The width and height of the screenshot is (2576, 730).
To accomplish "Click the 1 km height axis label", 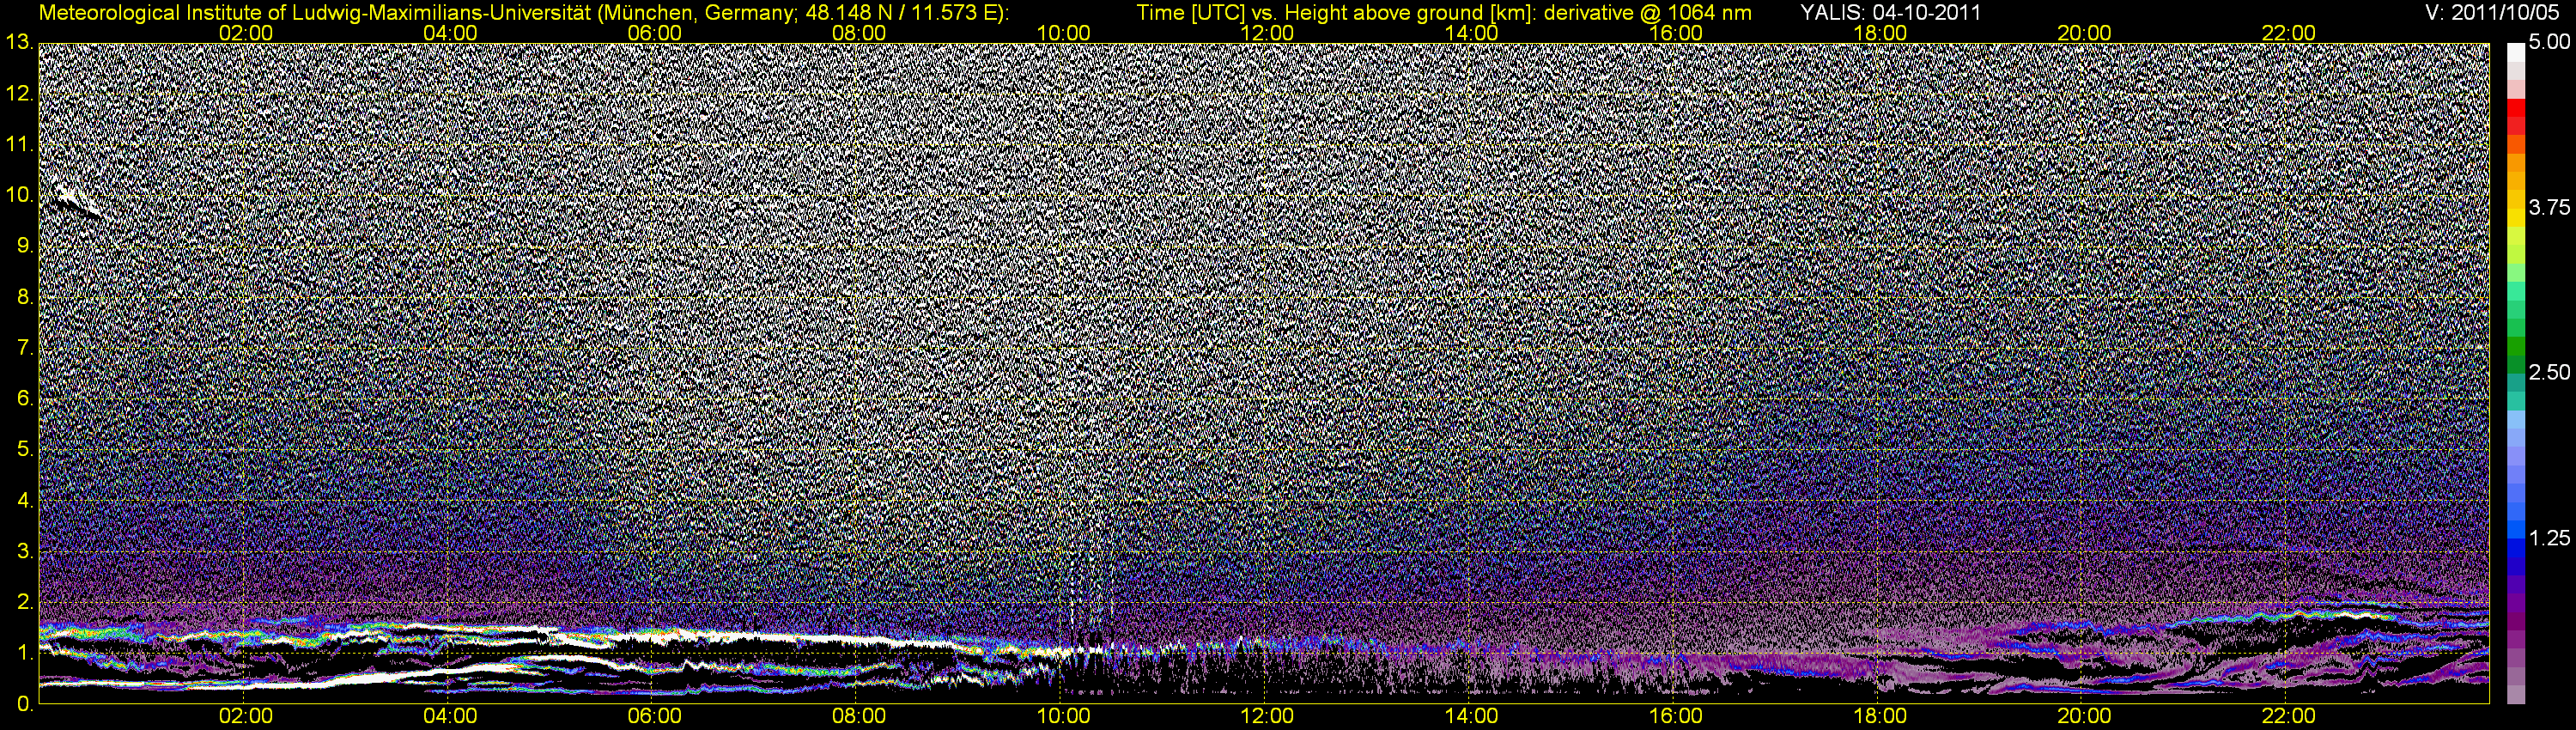I will click(x=25, y=653).
